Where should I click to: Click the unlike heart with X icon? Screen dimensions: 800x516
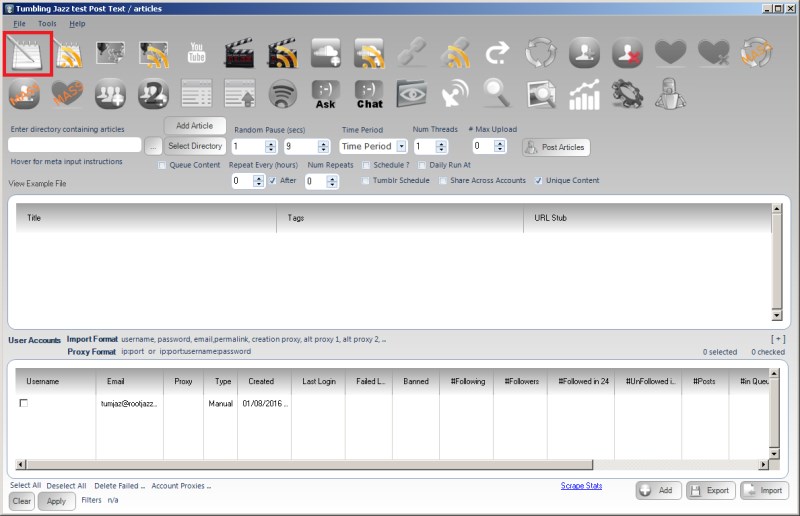[713, 53]
